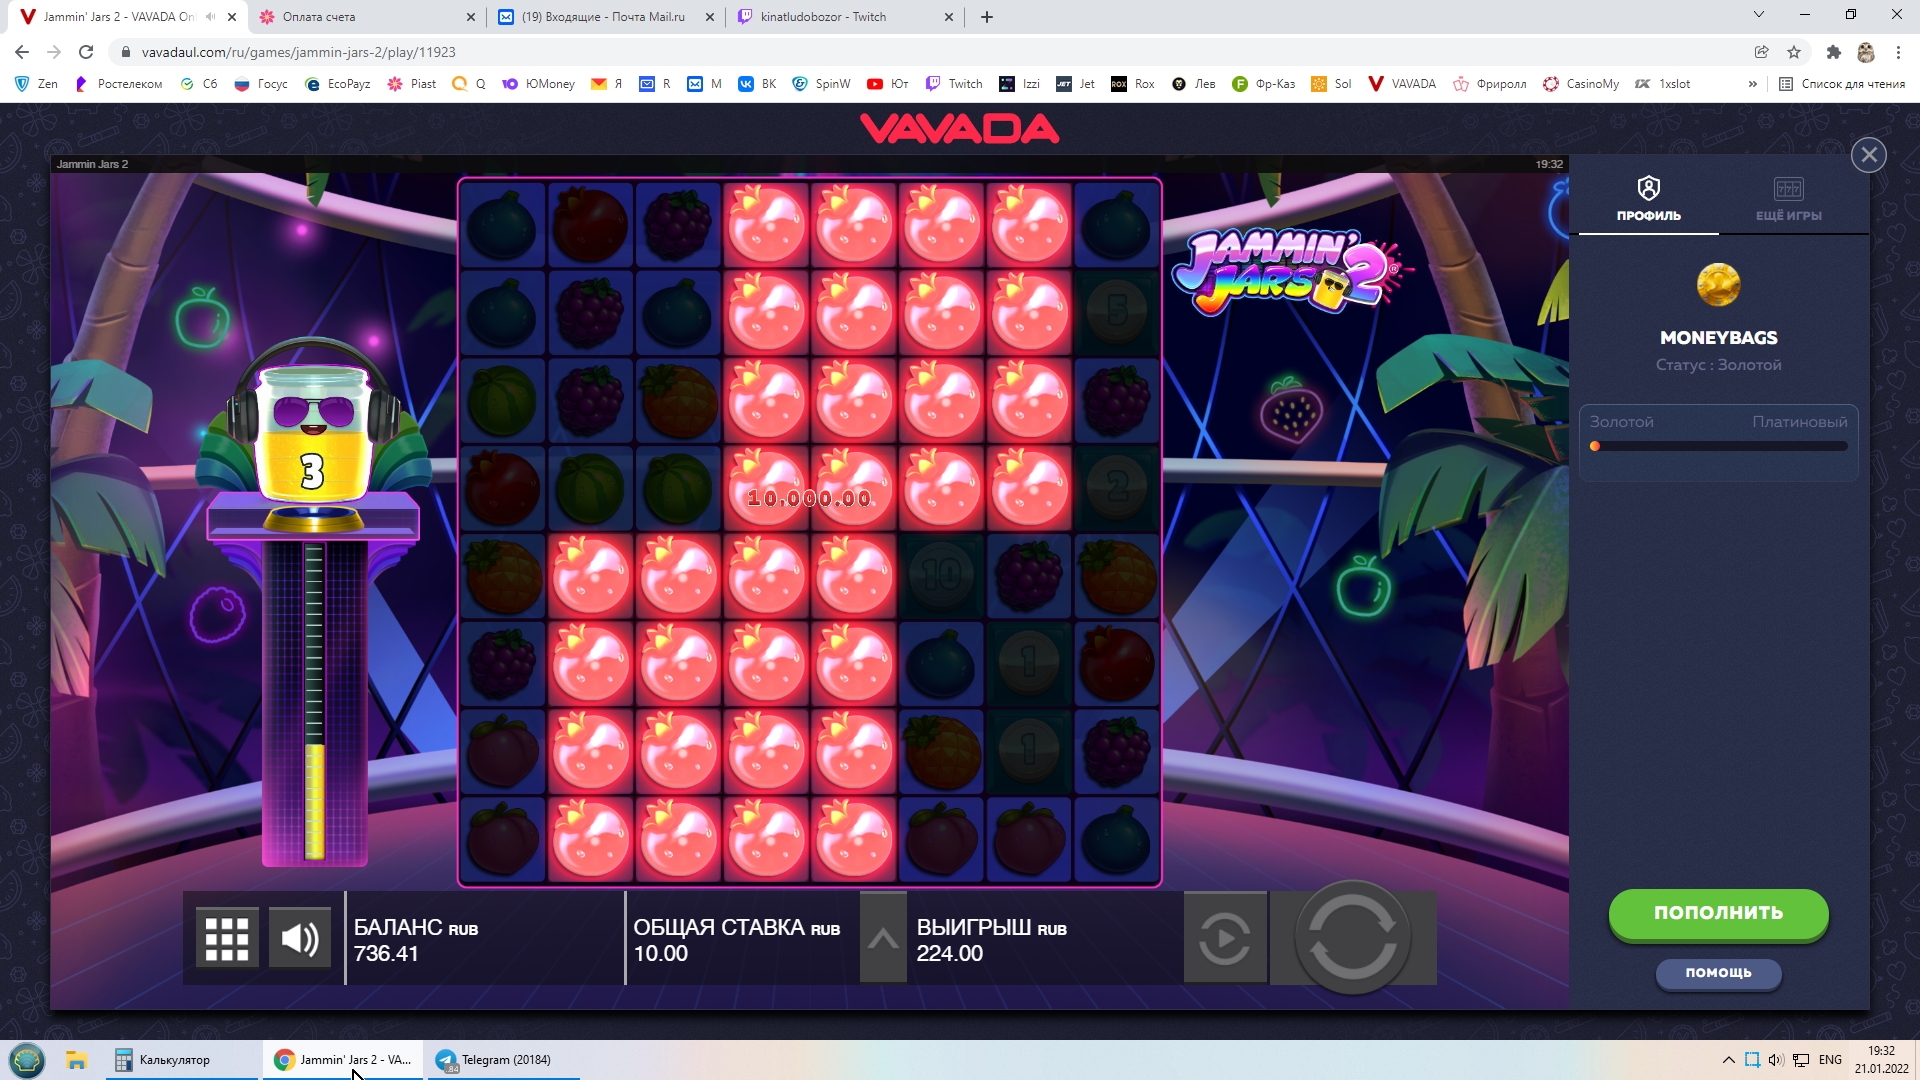
Task: Open the taskbar clock and date
Action: [x=1881, y=1060]
